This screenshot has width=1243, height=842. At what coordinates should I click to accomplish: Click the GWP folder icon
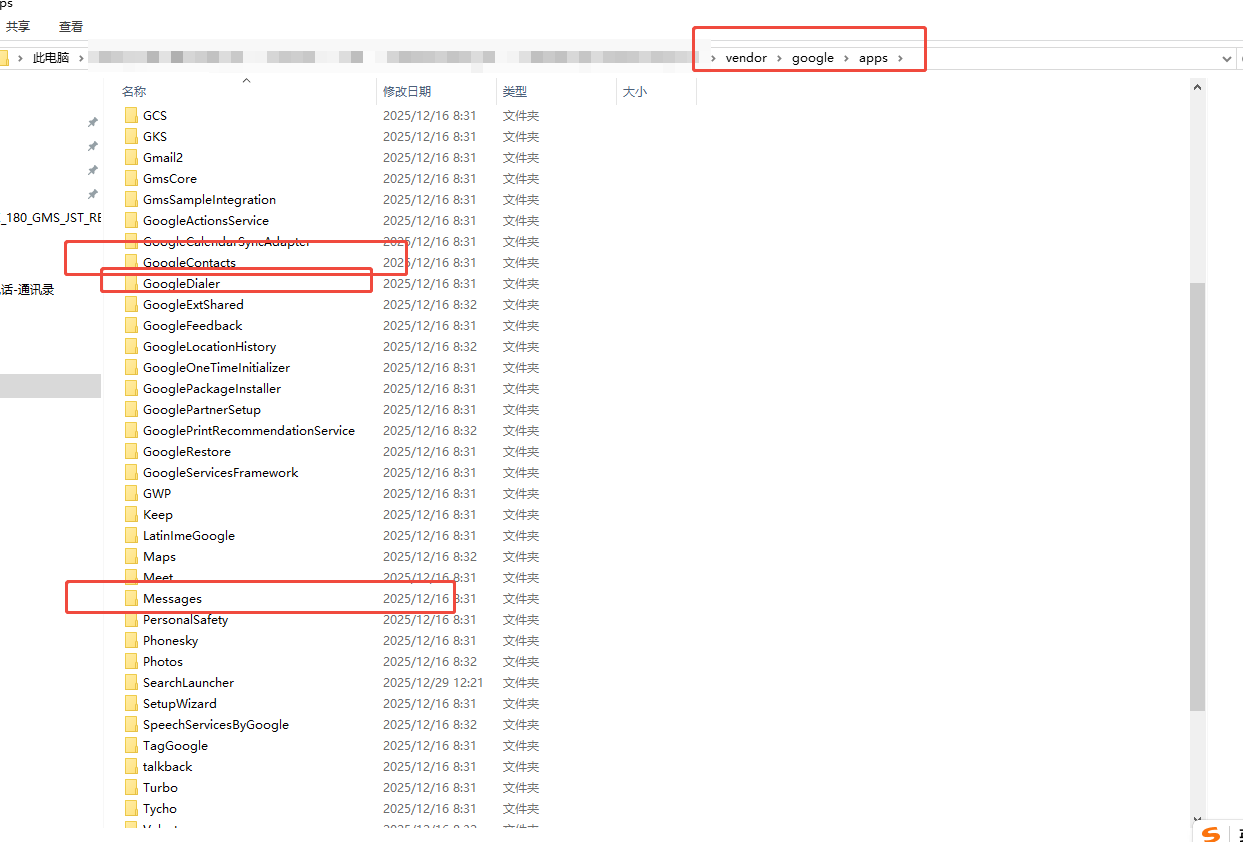(131, 493)
